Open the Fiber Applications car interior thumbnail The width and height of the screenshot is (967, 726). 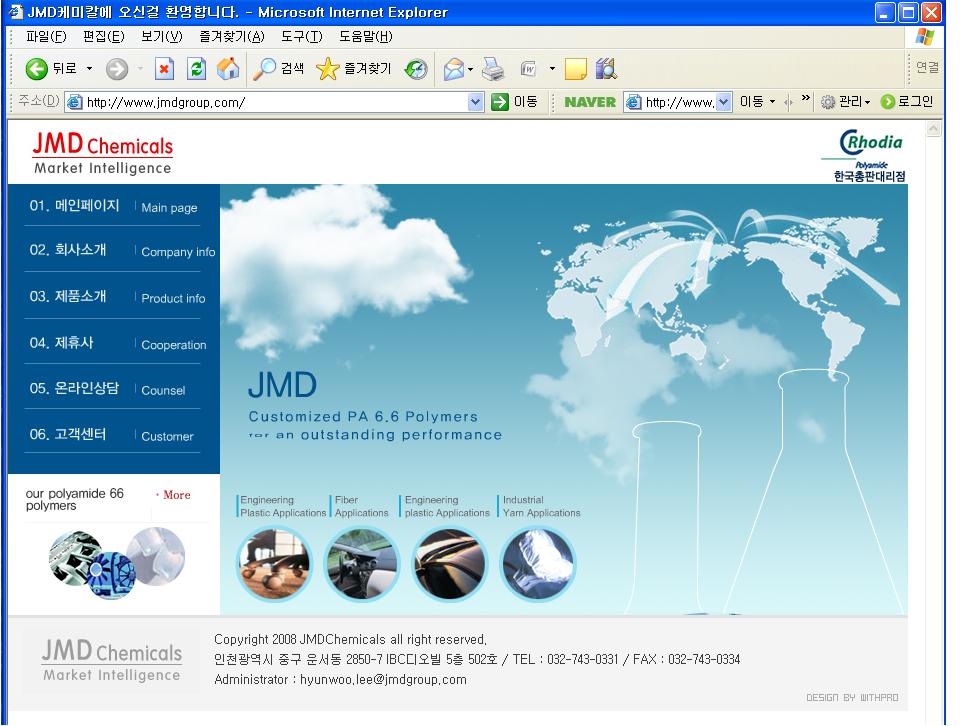(362, 564)
